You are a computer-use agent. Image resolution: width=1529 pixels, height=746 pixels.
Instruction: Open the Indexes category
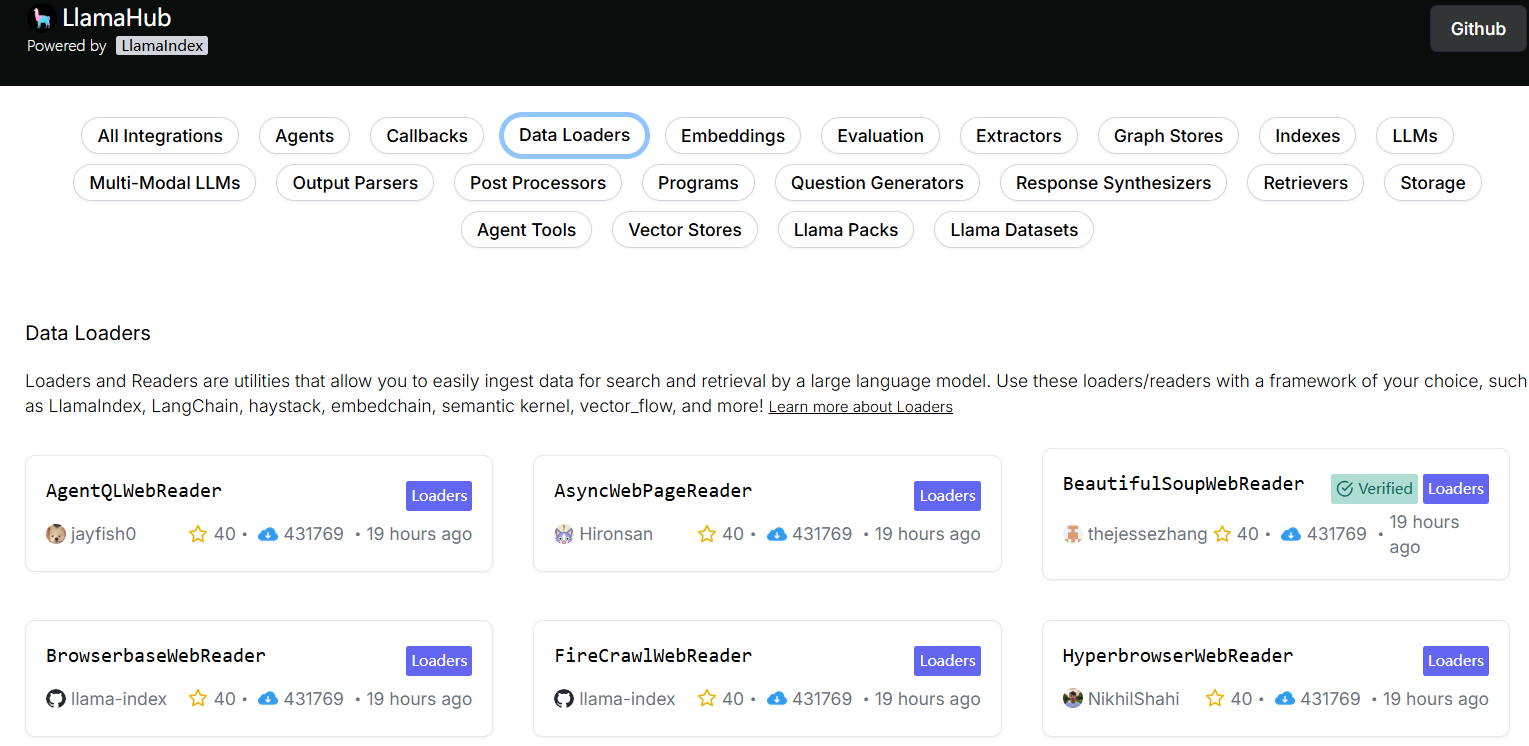(1308, 136)
